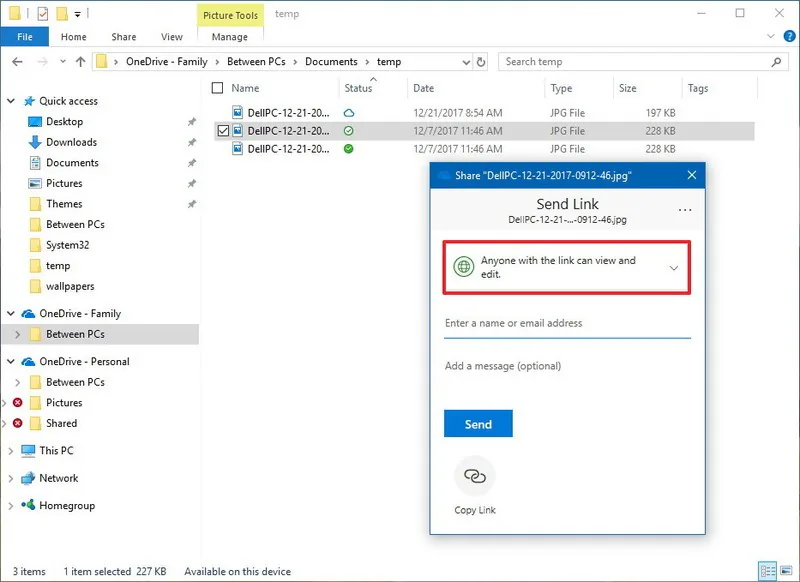
Task: Sort by the Date column header
Action: tap(423, 88)
